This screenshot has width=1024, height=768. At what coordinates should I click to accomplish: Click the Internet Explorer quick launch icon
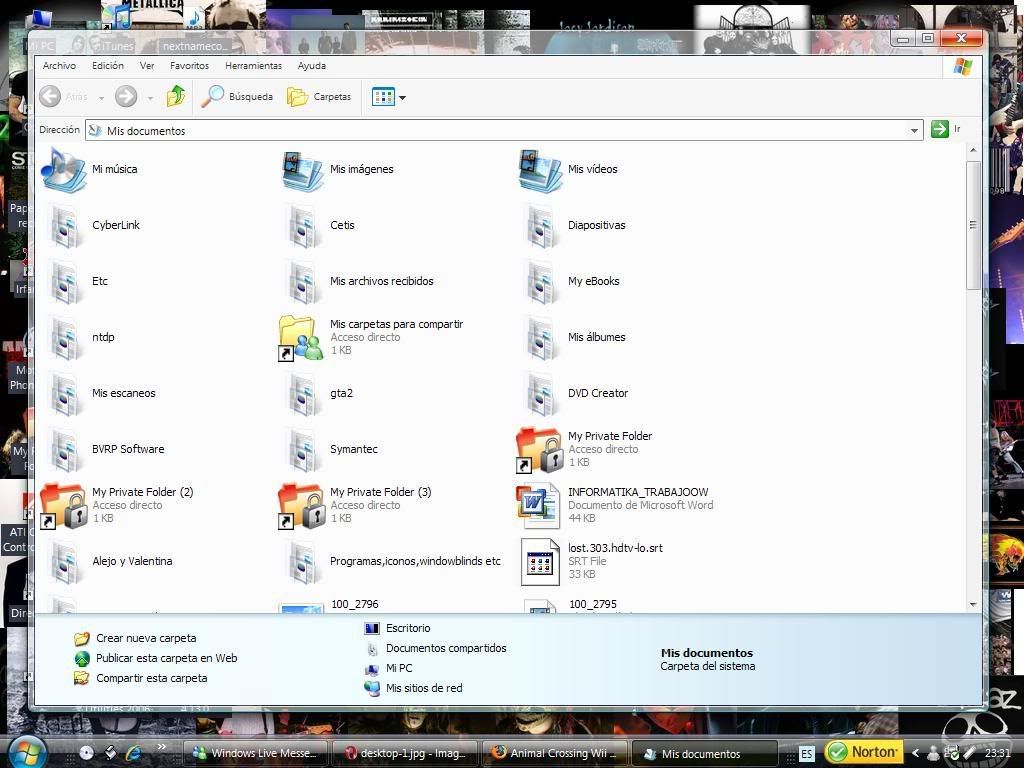pos(135,752)
